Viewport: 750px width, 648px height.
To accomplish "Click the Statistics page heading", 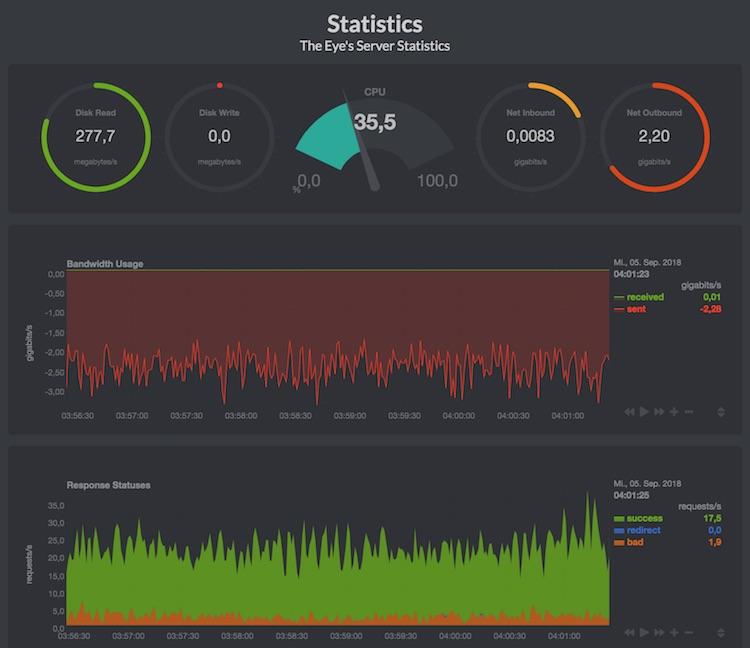I will tap(375, 24).
